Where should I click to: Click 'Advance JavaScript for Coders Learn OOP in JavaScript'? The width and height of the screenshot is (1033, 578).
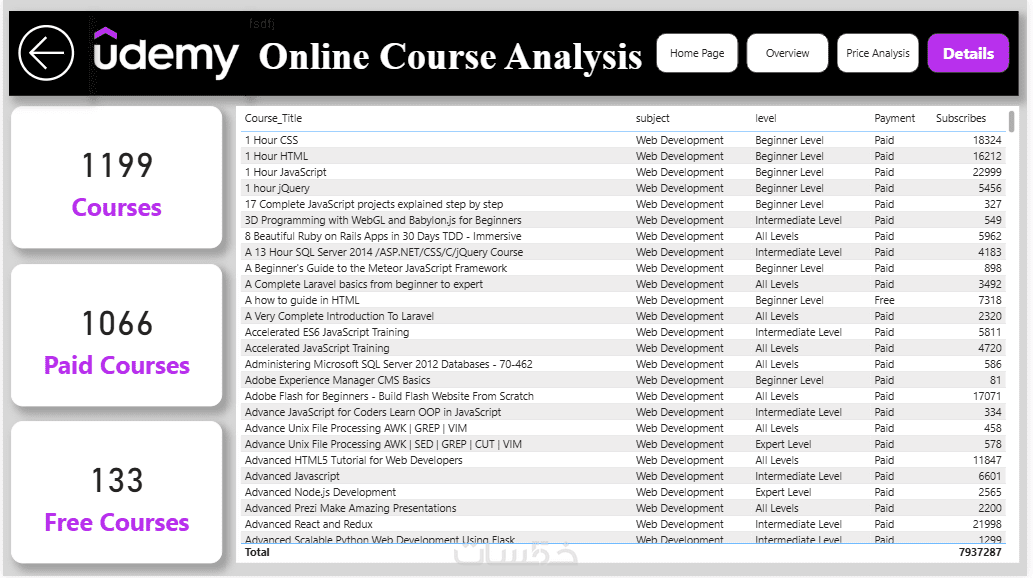[x=373, y=412]
